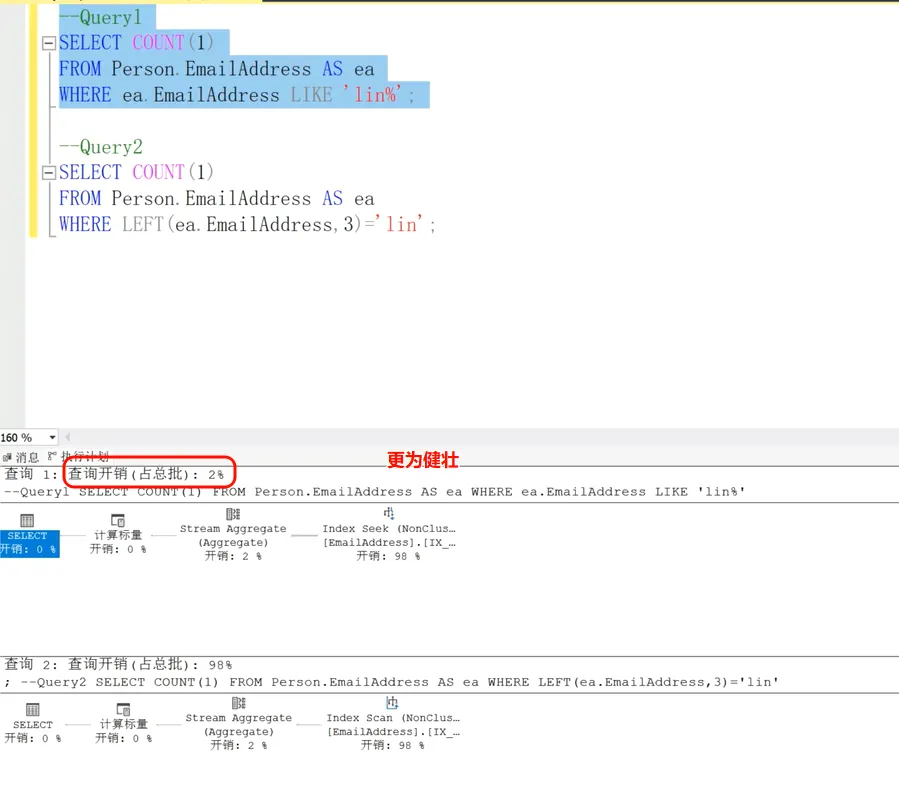899x793 pixels.
Task: Click the LEFT function keyword in Query2
Action: (143, 225)
